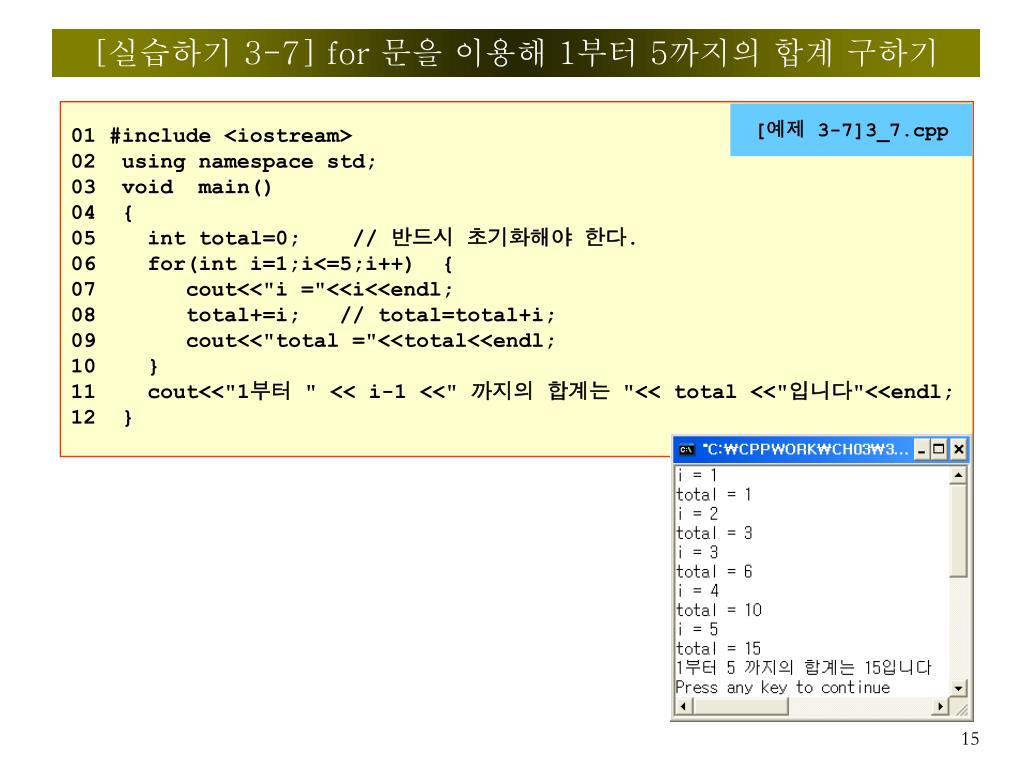Screen dimensions: 1024x768
Task: Click the console window's cmd icon
Action: (x=686, y=449)
